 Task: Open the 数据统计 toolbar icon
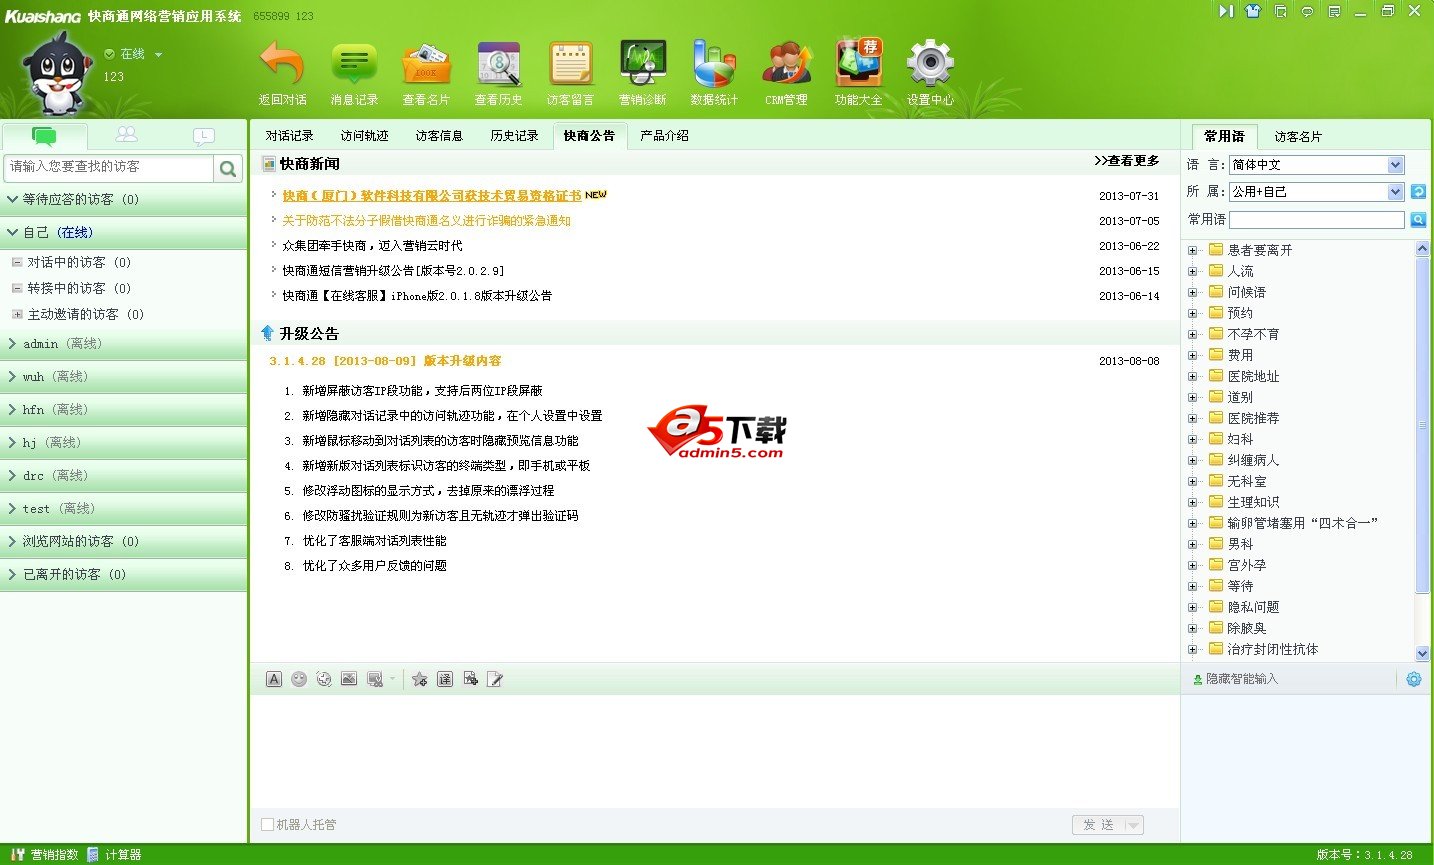tap(714, 70)
